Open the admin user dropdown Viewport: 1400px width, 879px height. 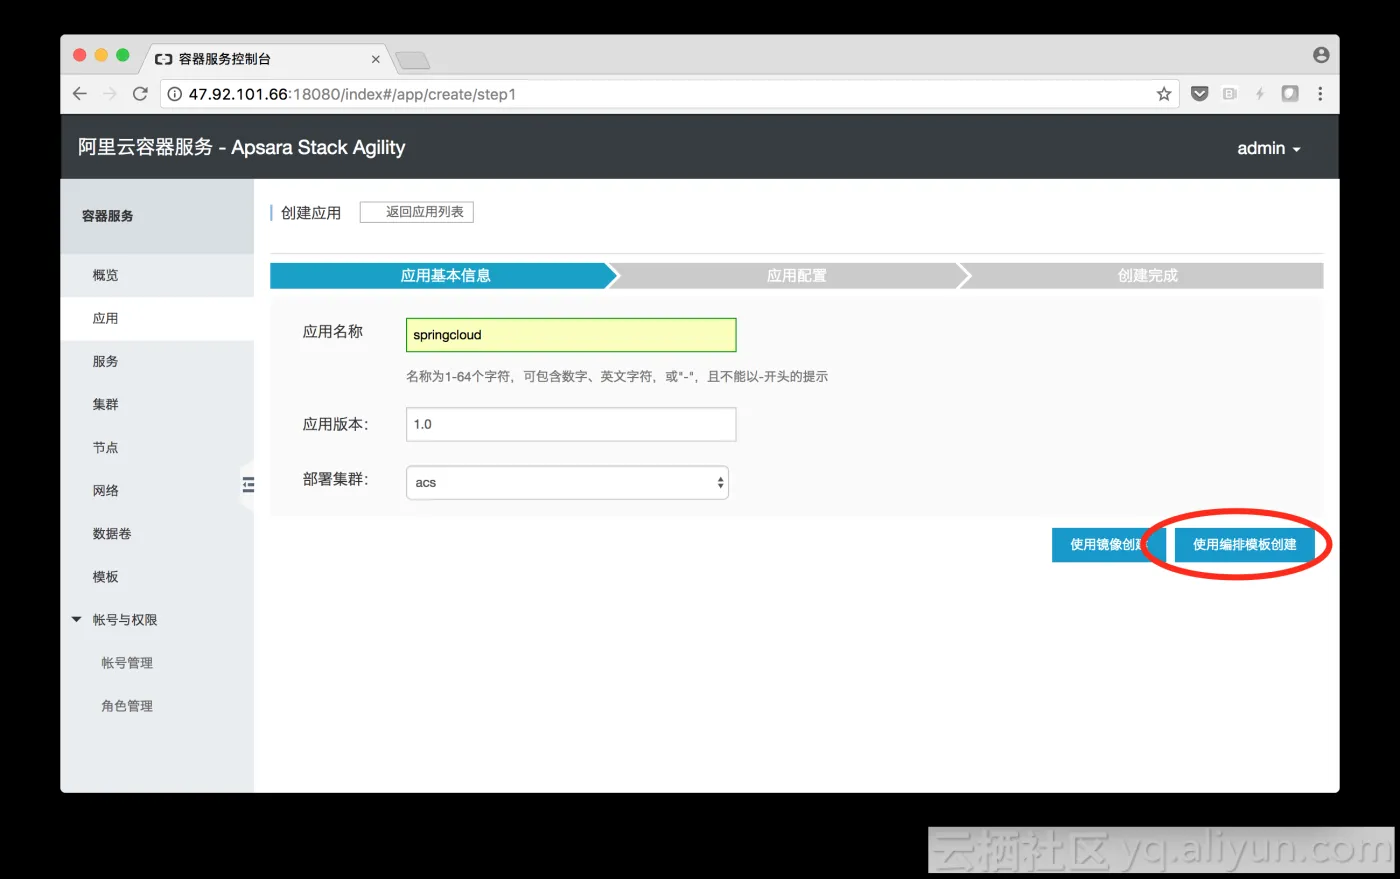[x=1269, y=148]
